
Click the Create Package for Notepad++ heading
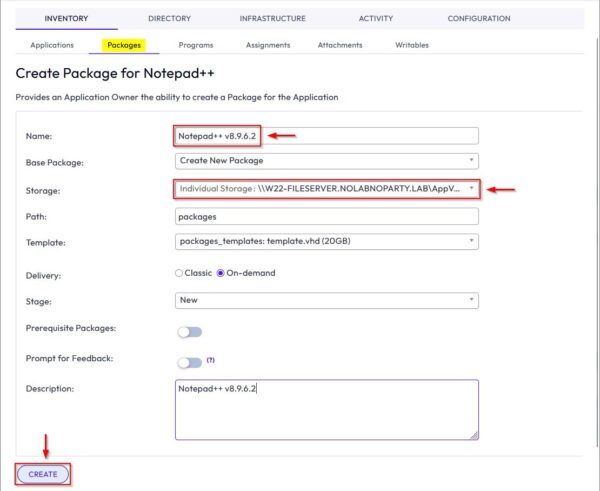pos(115,73)
